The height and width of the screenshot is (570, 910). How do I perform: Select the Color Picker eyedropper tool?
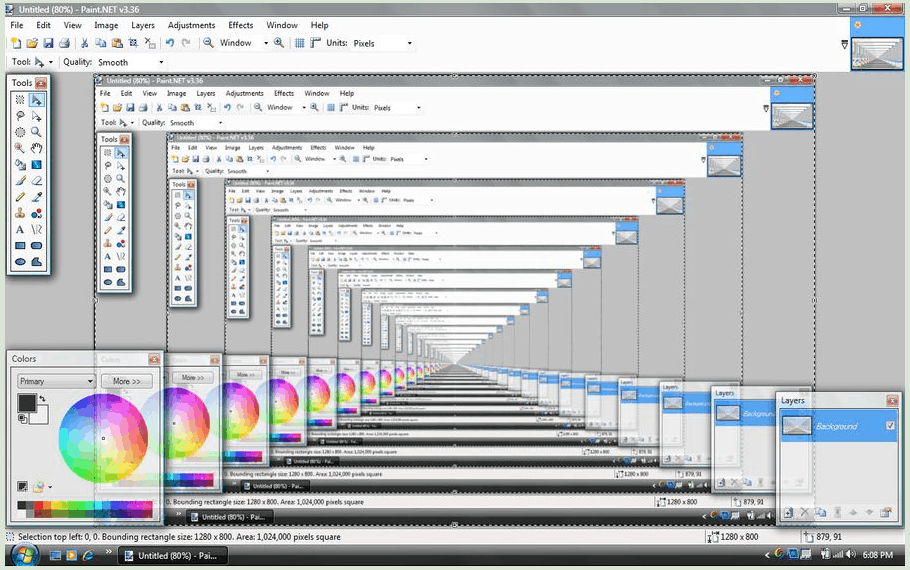point(37,197)
